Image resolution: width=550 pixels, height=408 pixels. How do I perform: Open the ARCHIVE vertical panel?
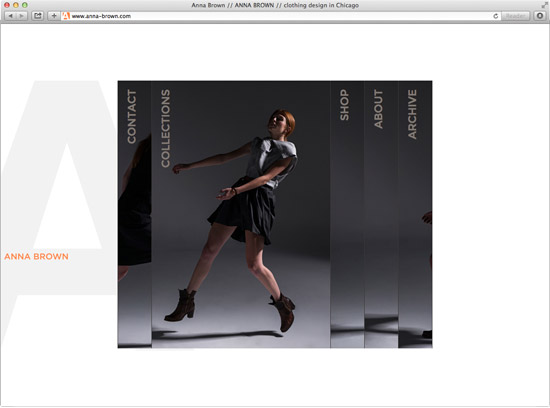[415, 214]
